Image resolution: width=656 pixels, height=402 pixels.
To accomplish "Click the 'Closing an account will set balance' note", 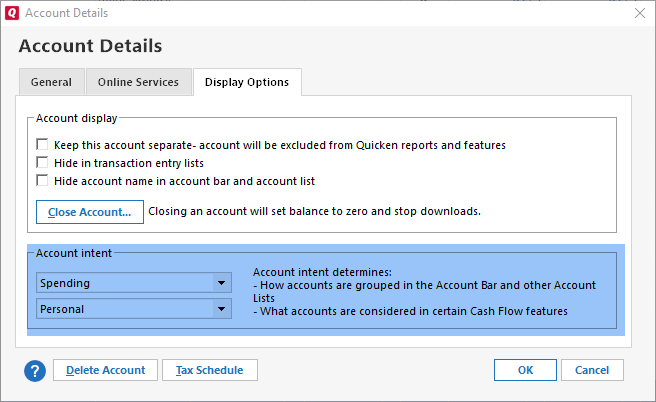I will (x=314, y=212).
